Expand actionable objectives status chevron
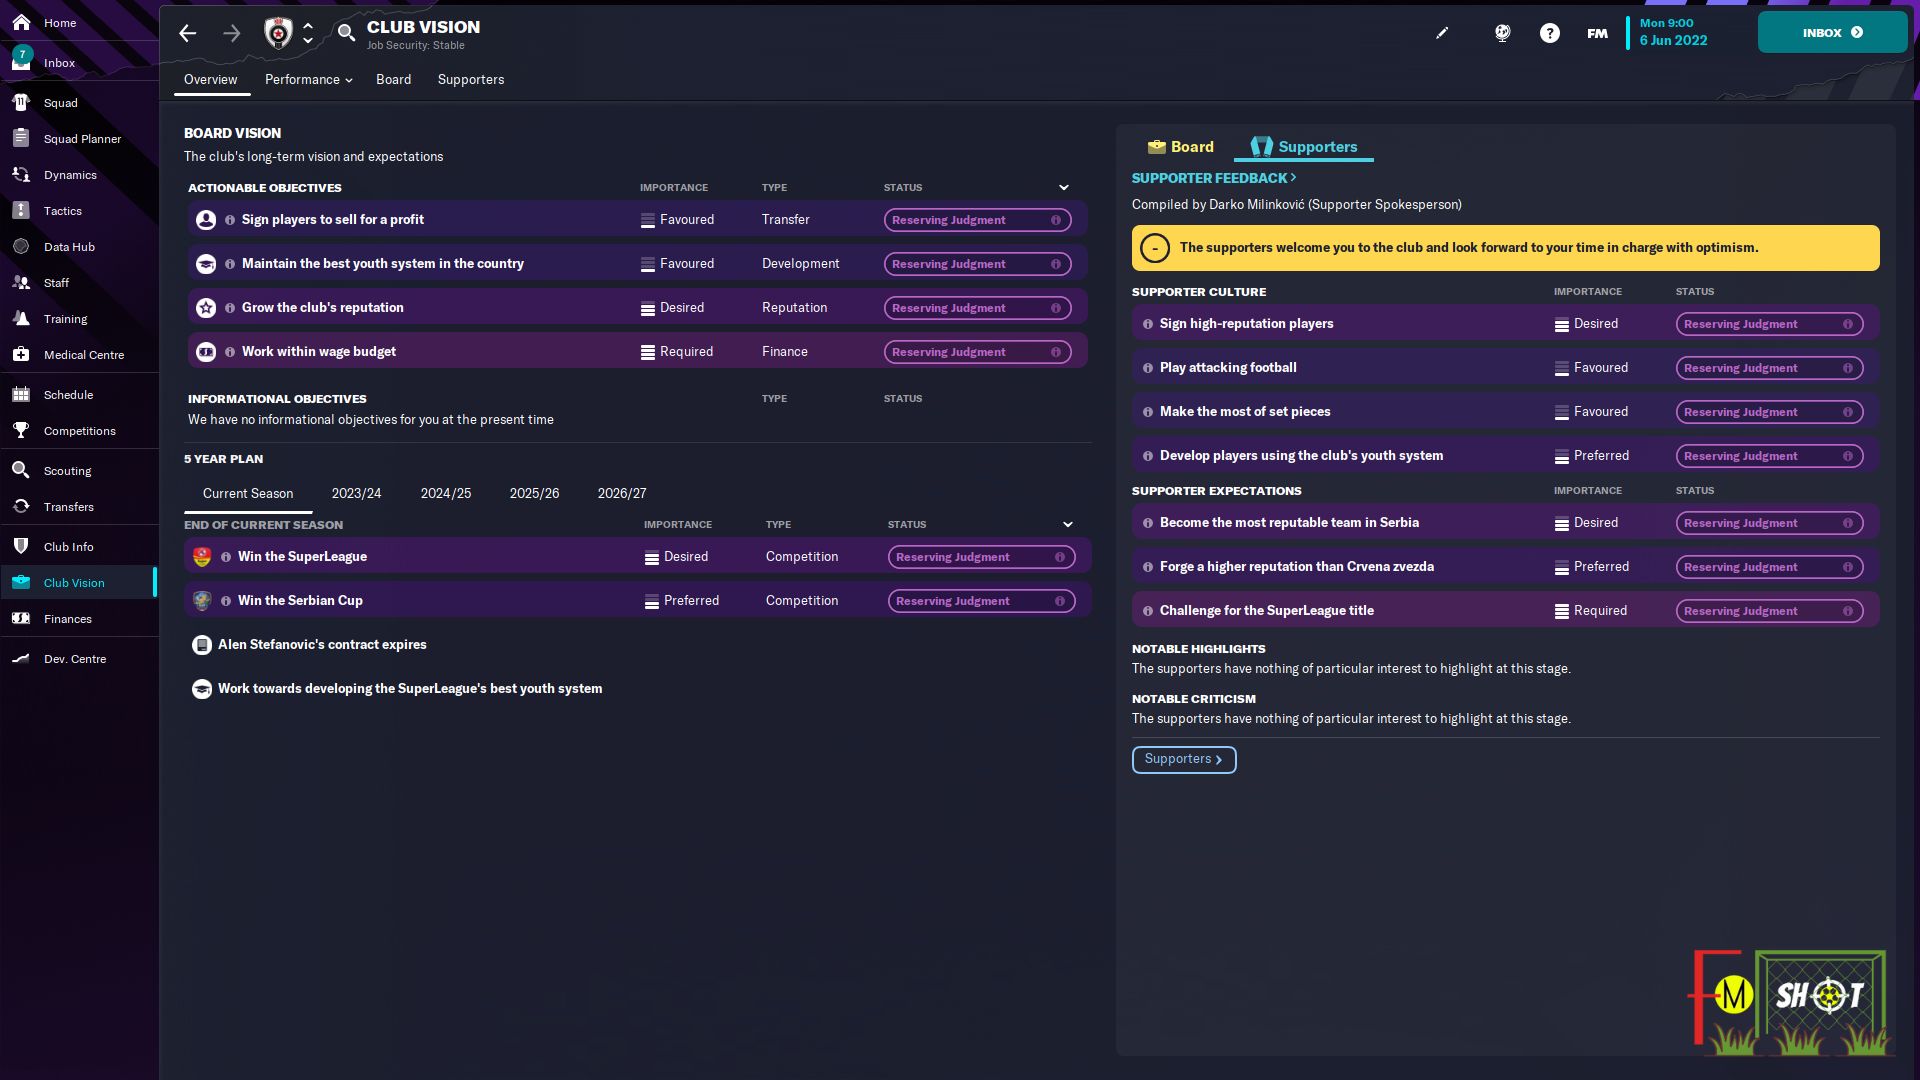Image resolution: width=1920 pixels, height=1080 pixels. (1064, 188)
